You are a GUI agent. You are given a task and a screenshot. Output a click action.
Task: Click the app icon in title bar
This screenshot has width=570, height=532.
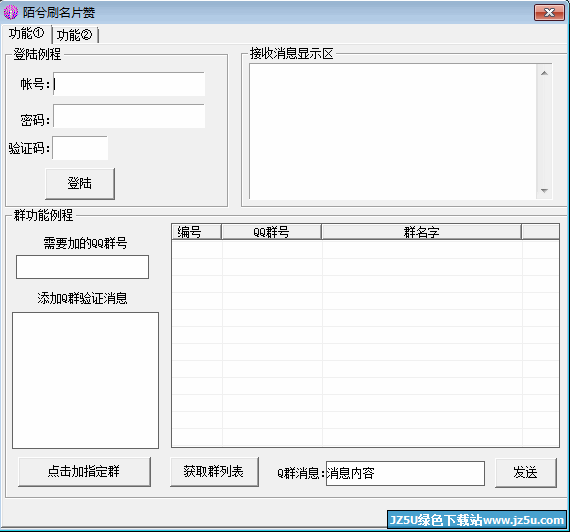pyautogui.click(x=11, y=12)
